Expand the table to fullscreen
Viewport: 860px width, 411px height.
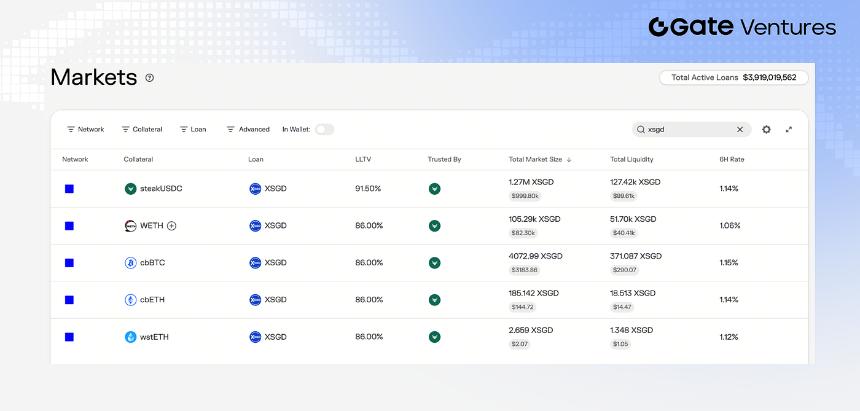click(789, 130)
